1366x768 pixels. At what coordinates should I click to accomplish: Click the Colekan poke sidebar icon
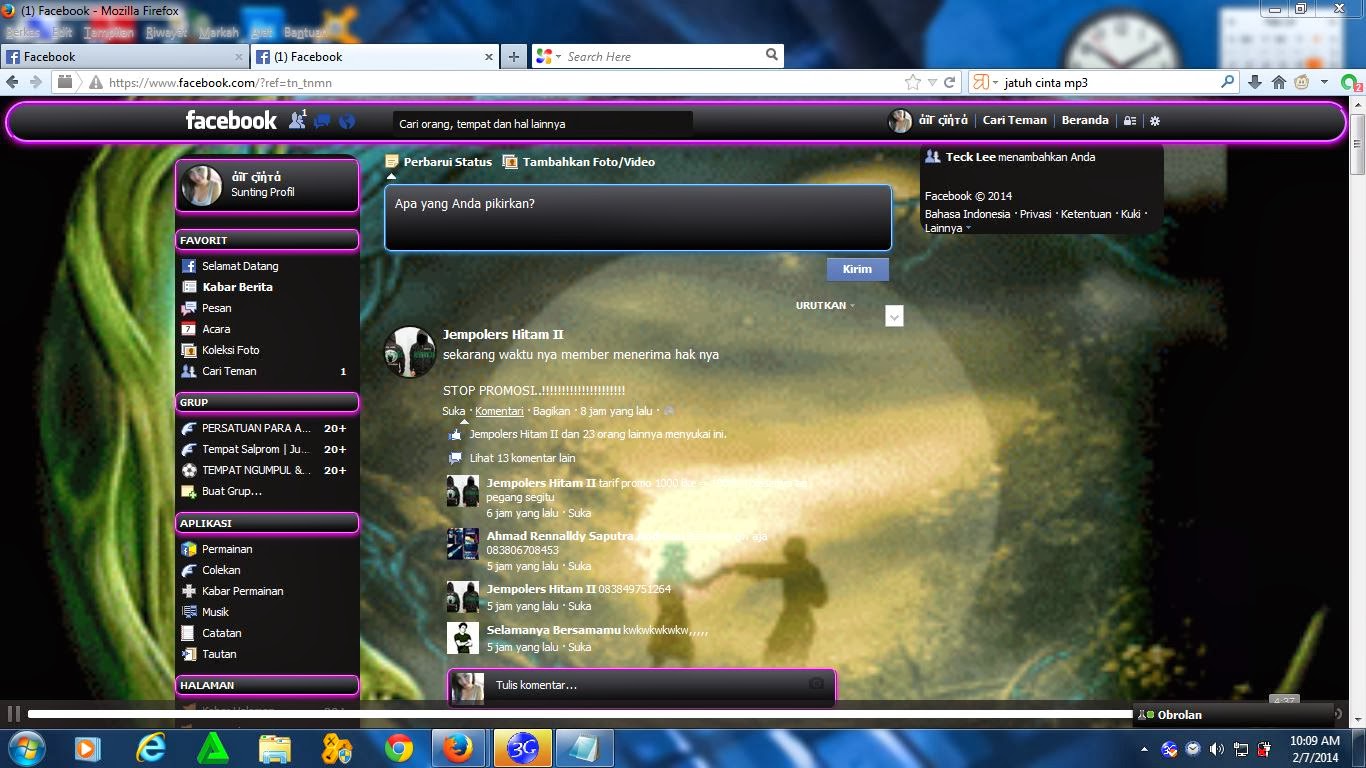[189, 570]
